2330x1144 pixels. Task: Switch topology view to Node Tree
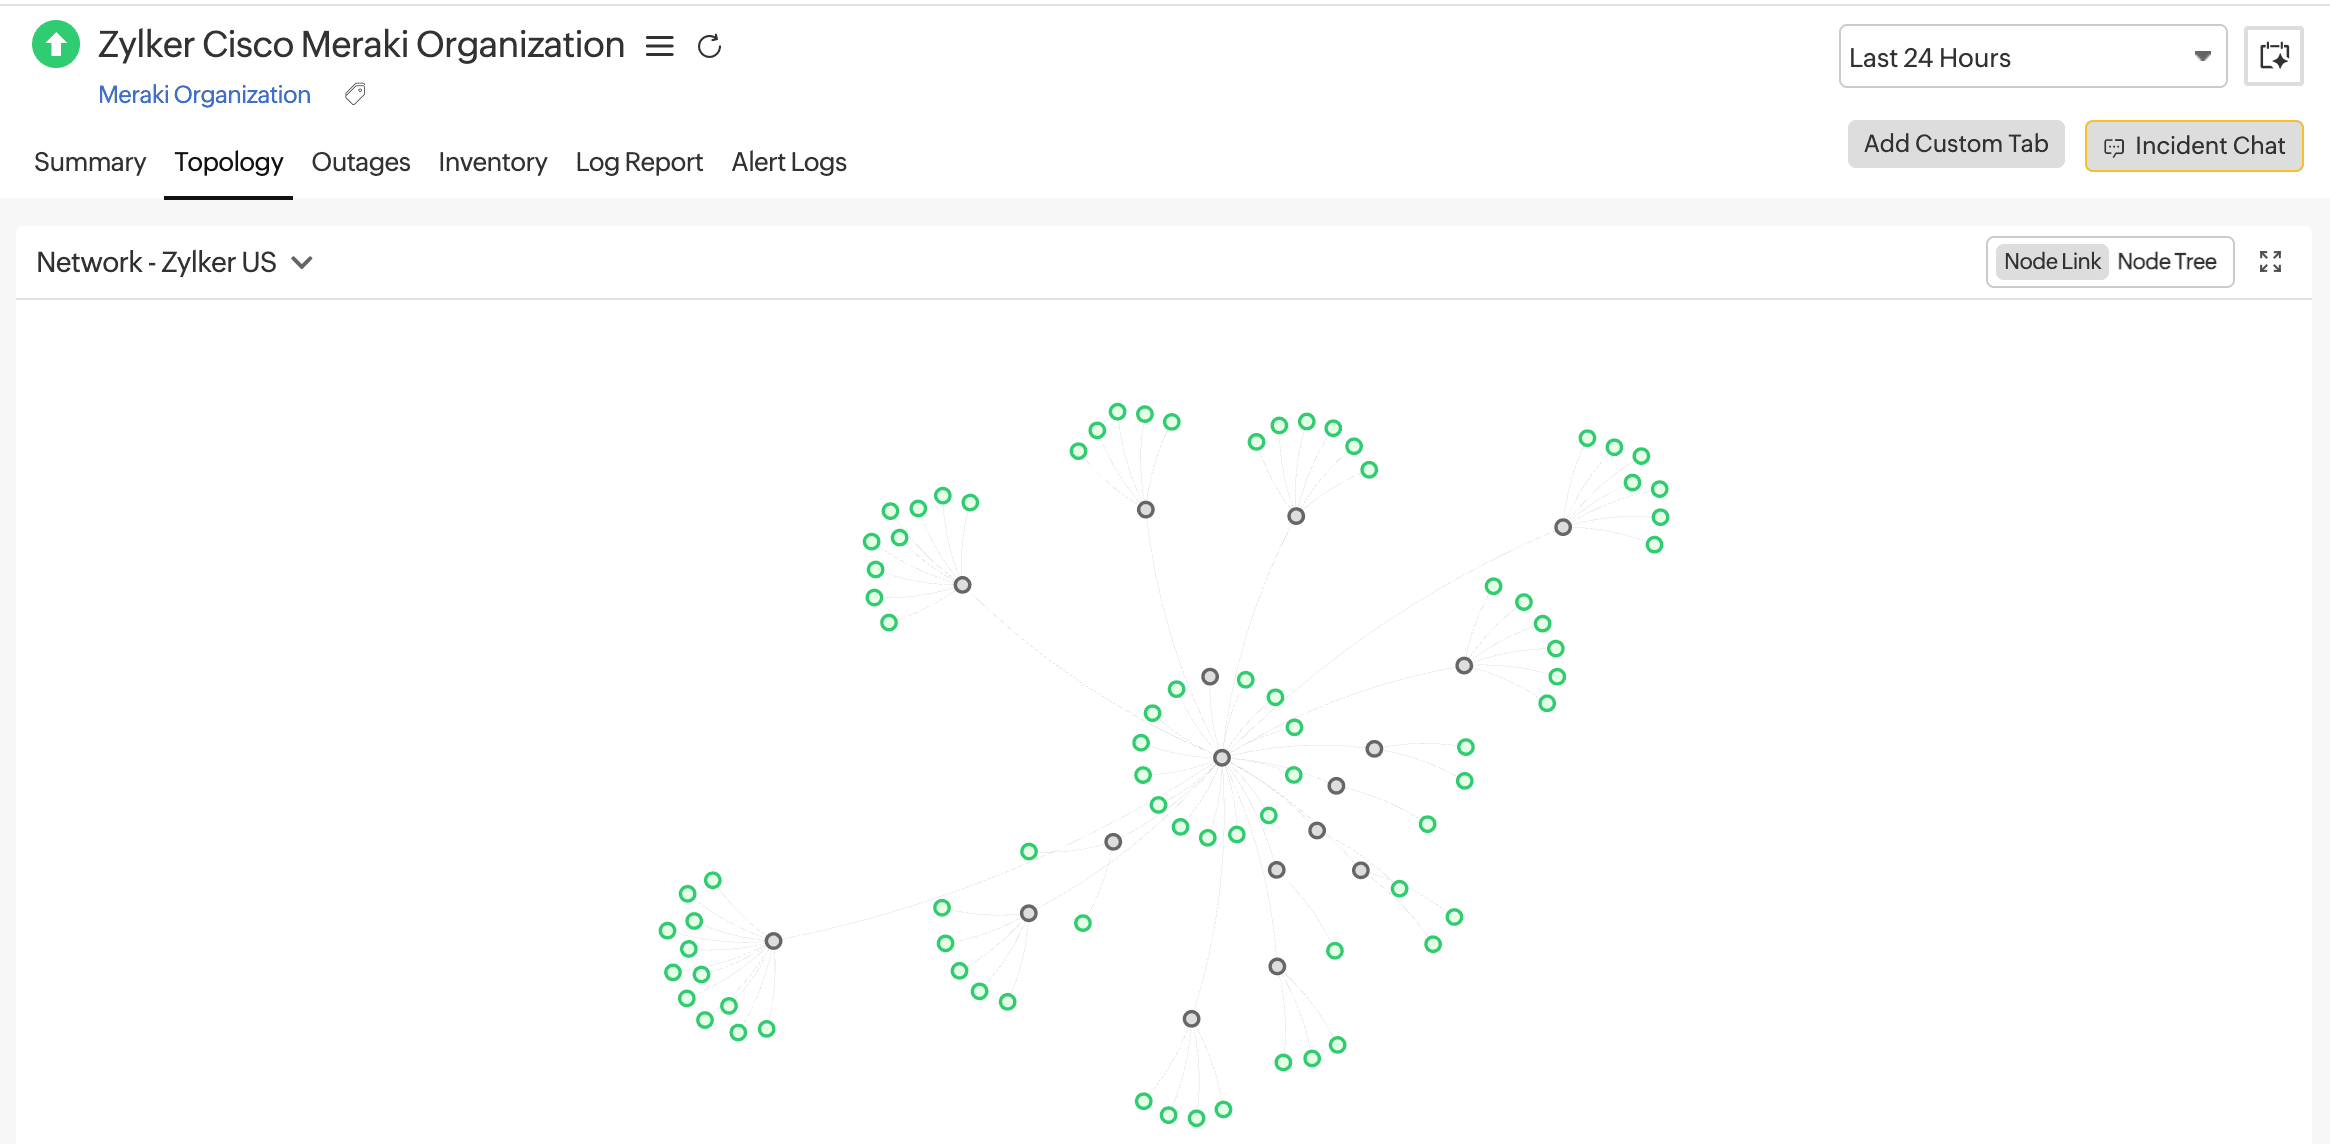click(x=2166, y=262)
